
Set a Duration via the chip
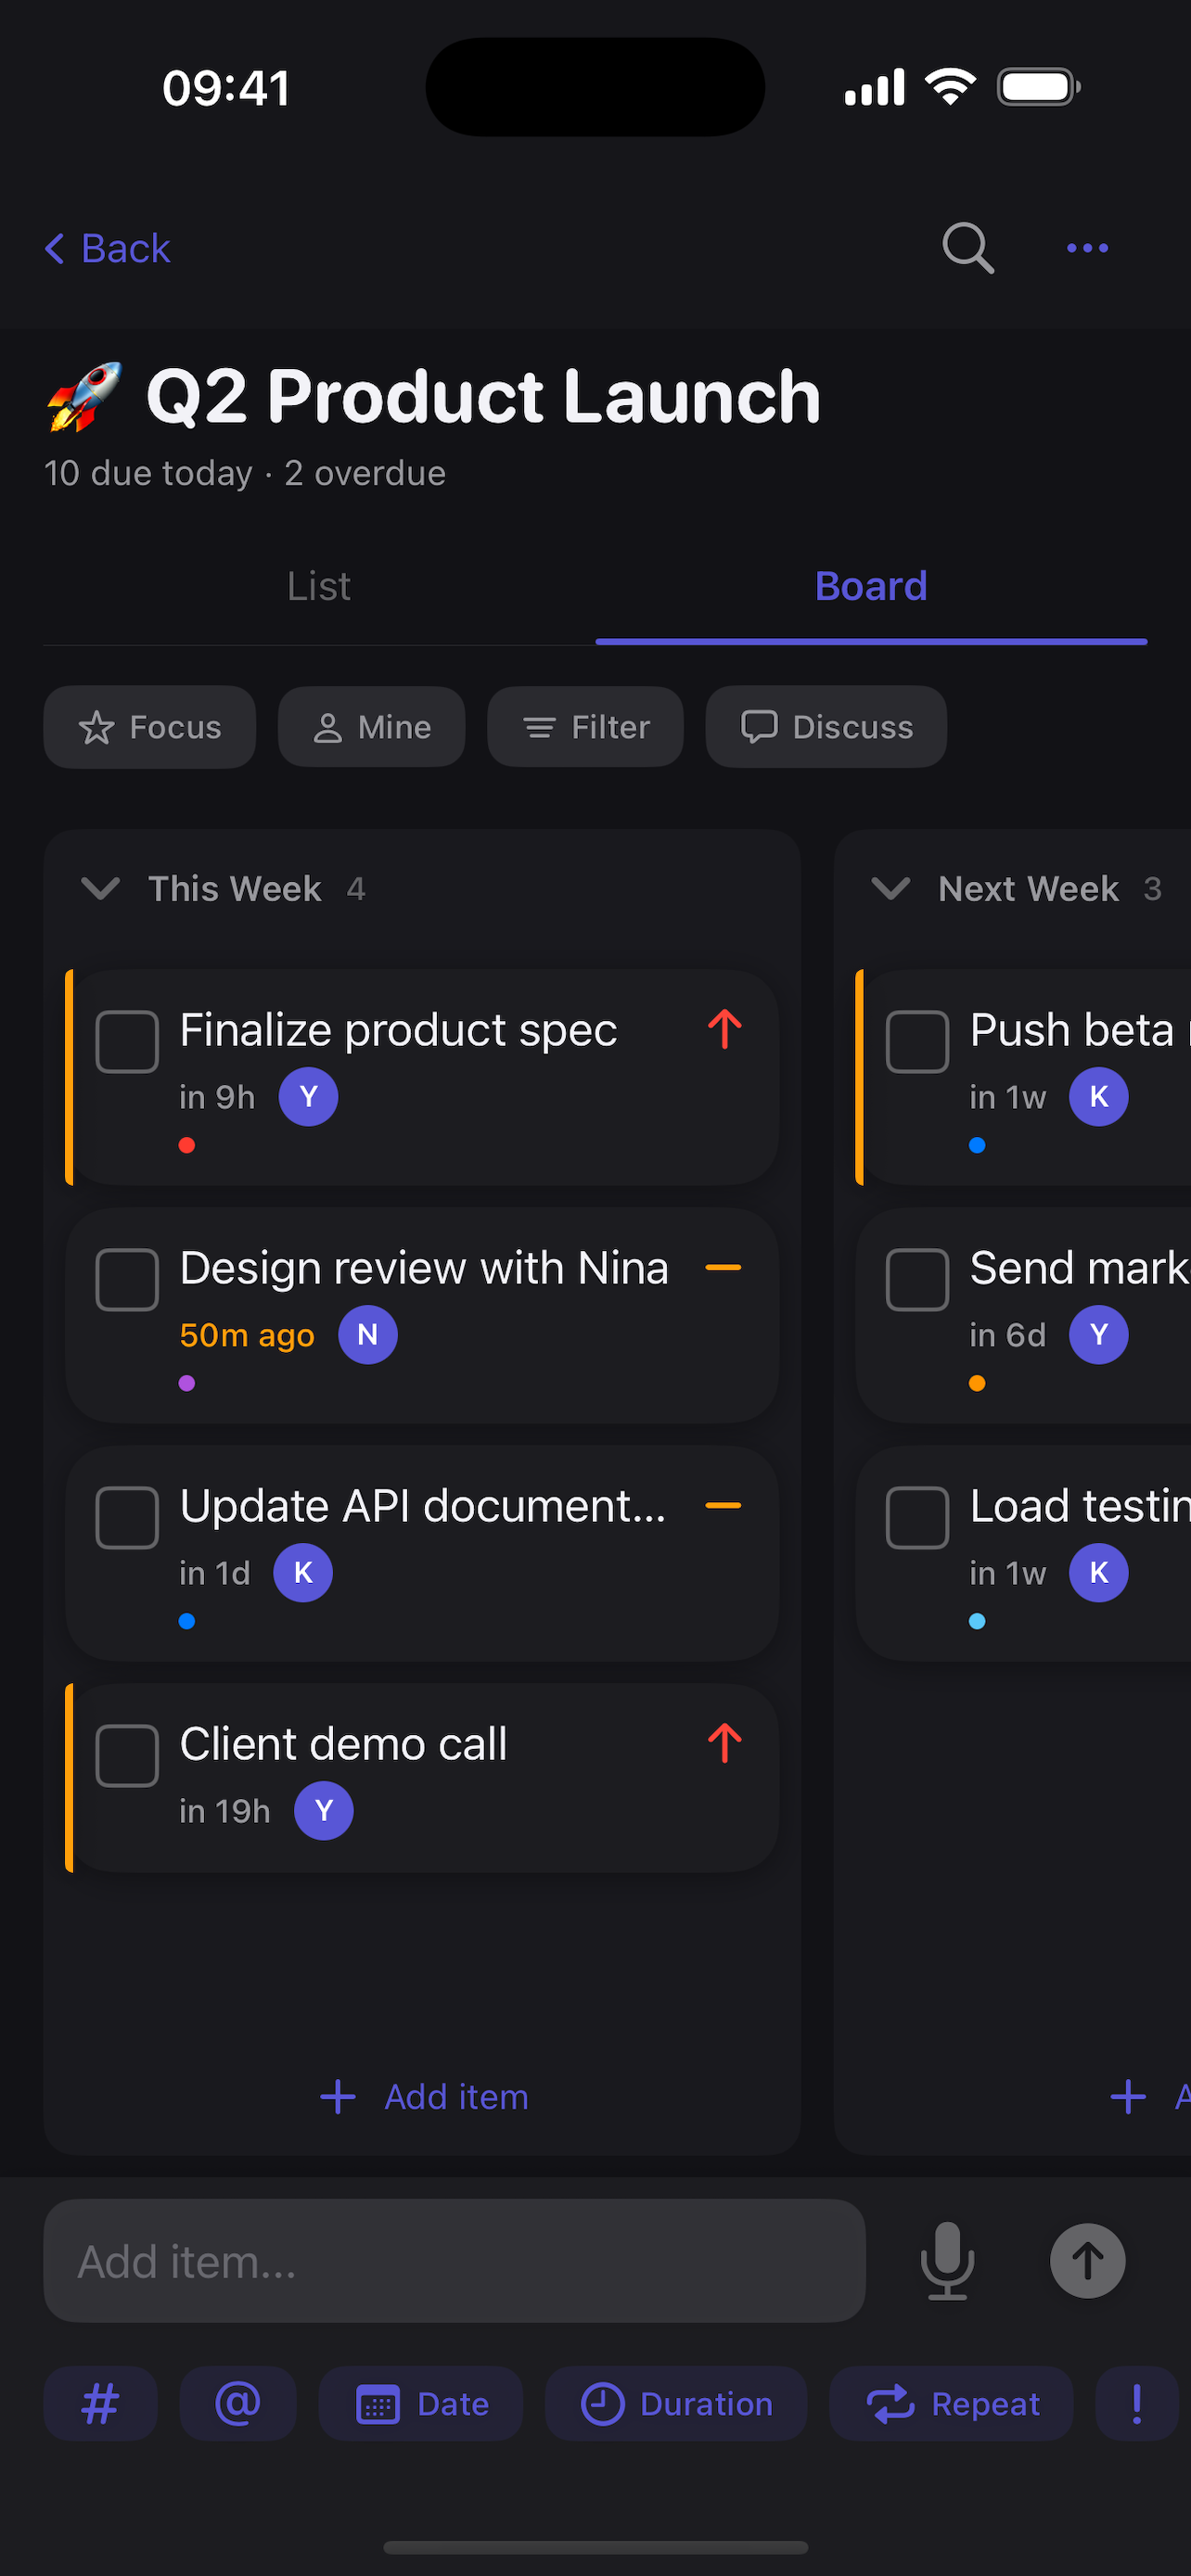[x=676, y=2403]
